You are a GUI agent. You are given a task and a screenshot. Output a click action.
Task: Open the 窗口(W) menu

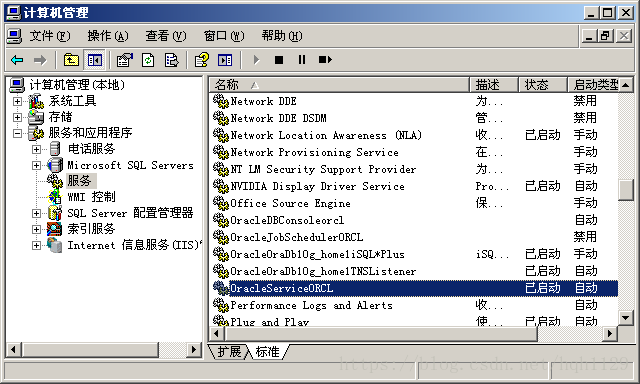224,36
